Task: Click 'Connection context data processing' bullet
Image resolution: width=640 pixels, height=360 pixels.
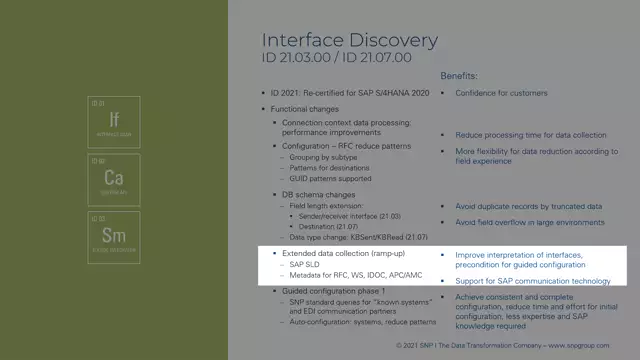Action: click(347, 127)
